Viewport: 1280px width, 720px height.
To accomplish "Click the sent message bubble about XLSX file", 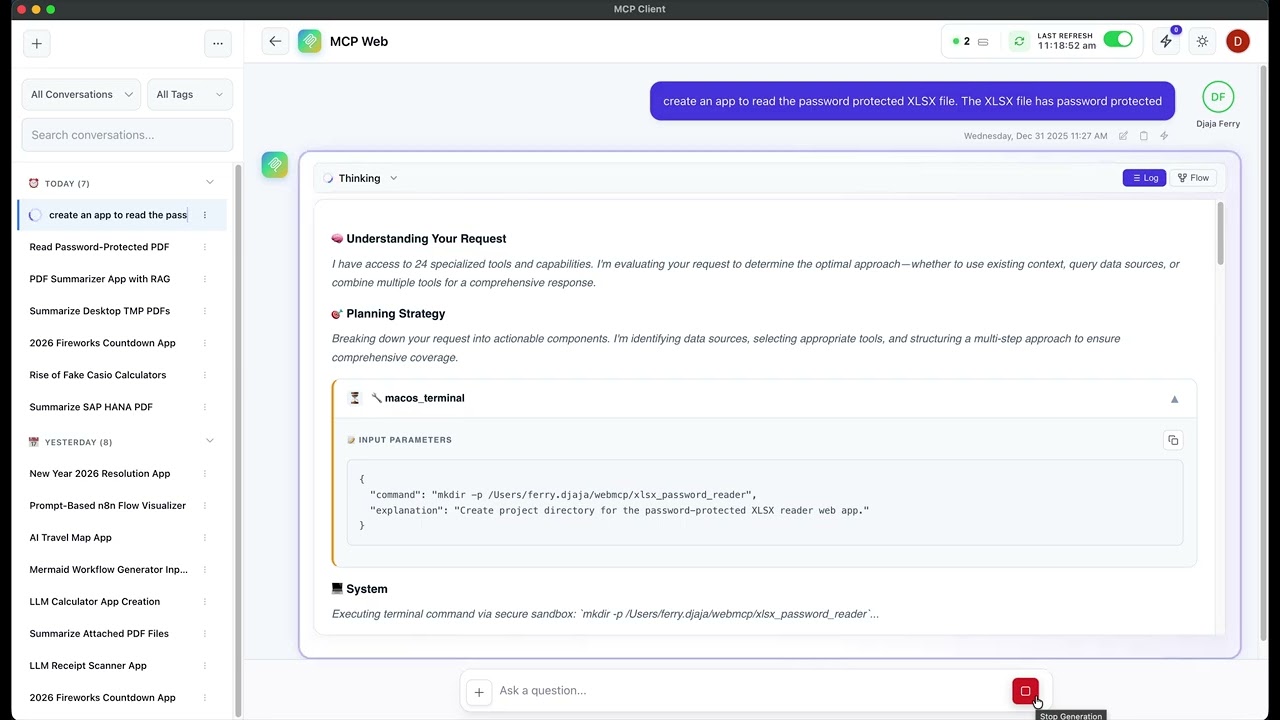I will 912,101.
